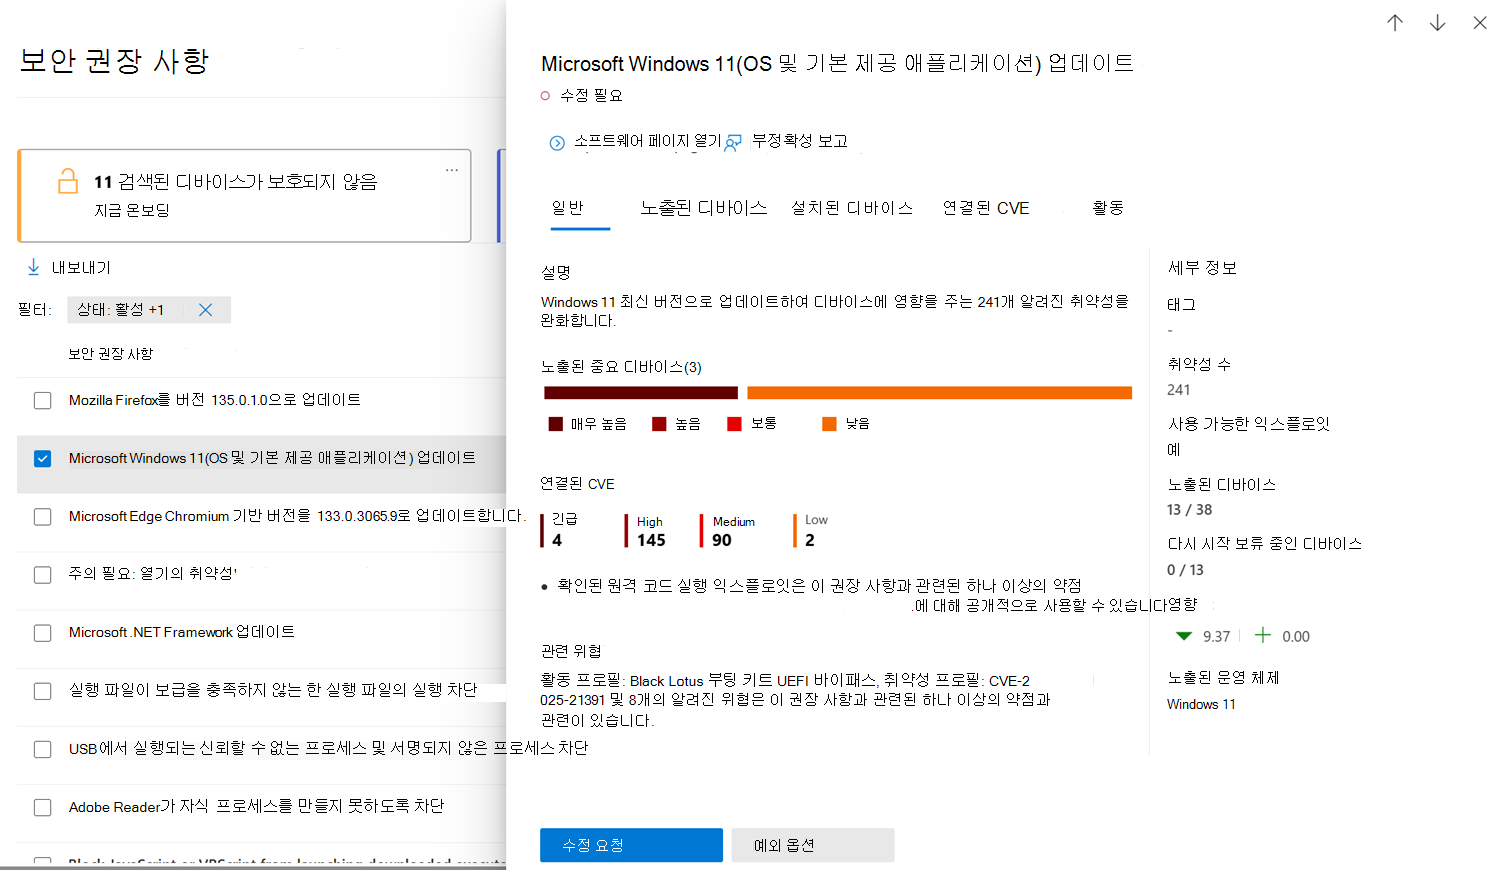Click the 수정 필요 status circle icon
The image size is (1500, 870).
(x=545, y=96)
